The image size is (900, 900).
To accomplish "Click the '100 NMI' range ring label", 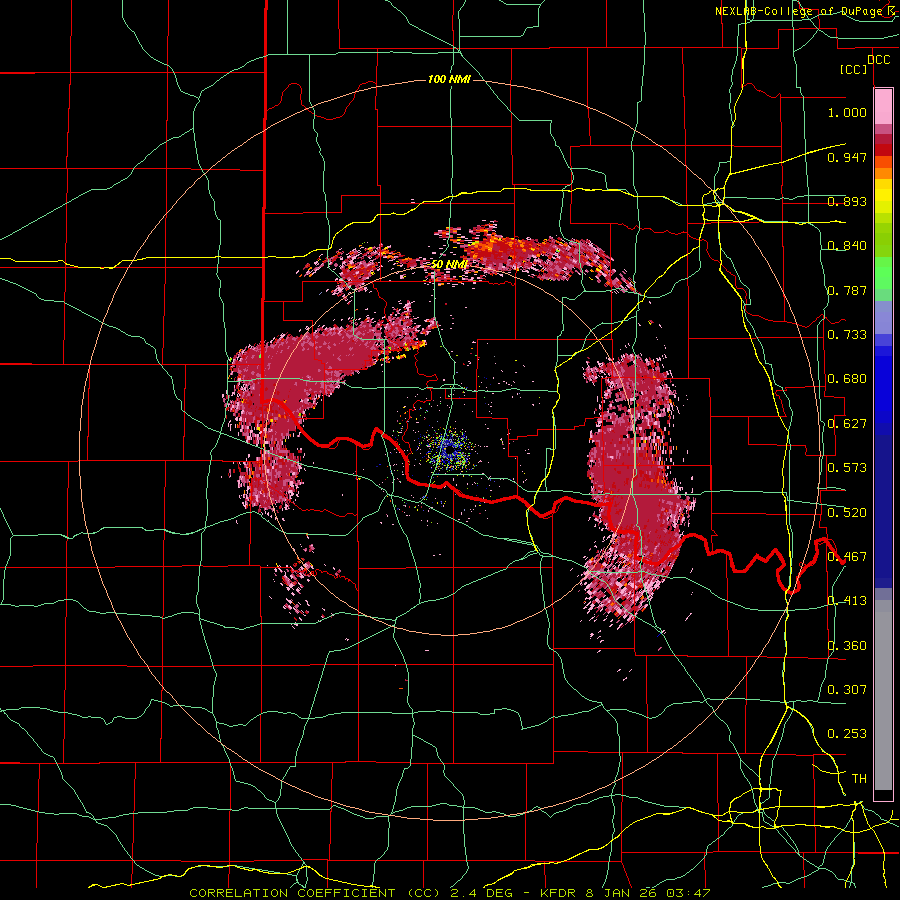I will pyautogui.click(x=449, y=79).
